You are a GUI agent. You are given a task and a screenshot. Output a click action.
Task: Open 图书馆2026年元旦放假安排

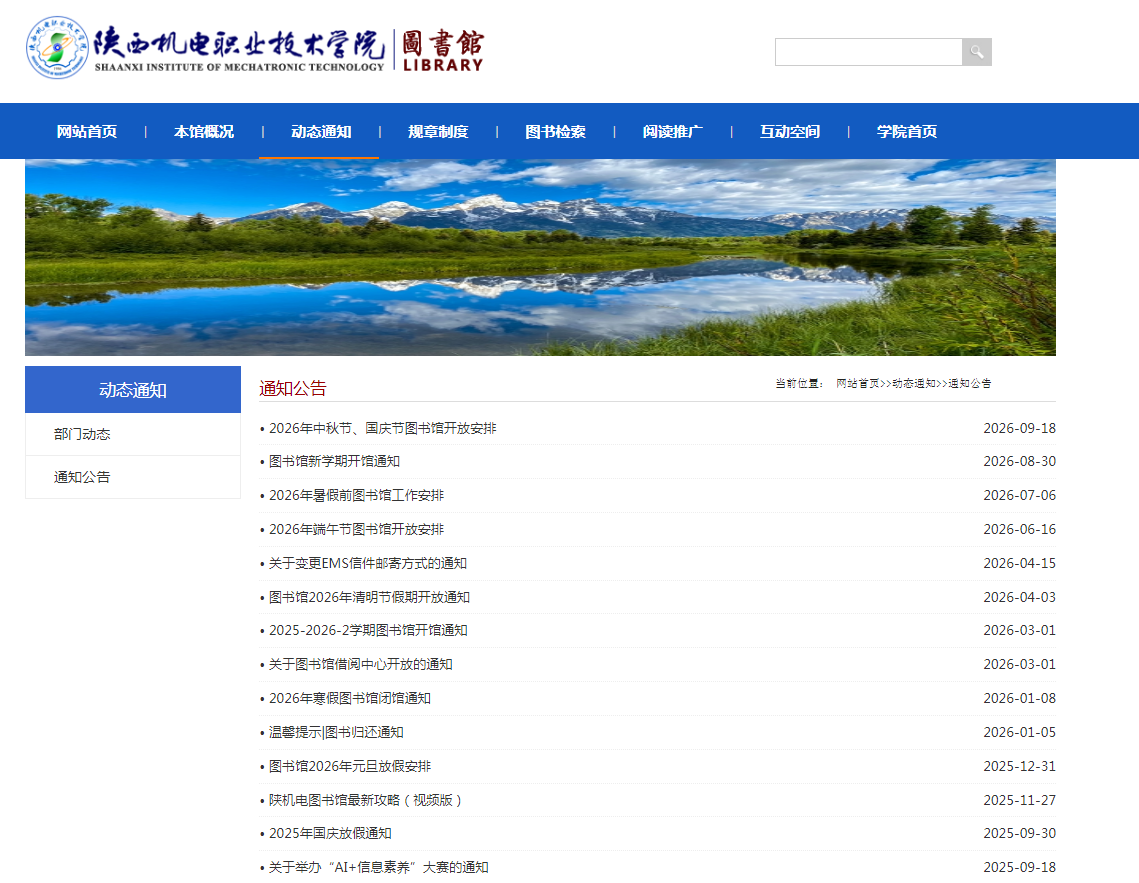tap(349, 766)
